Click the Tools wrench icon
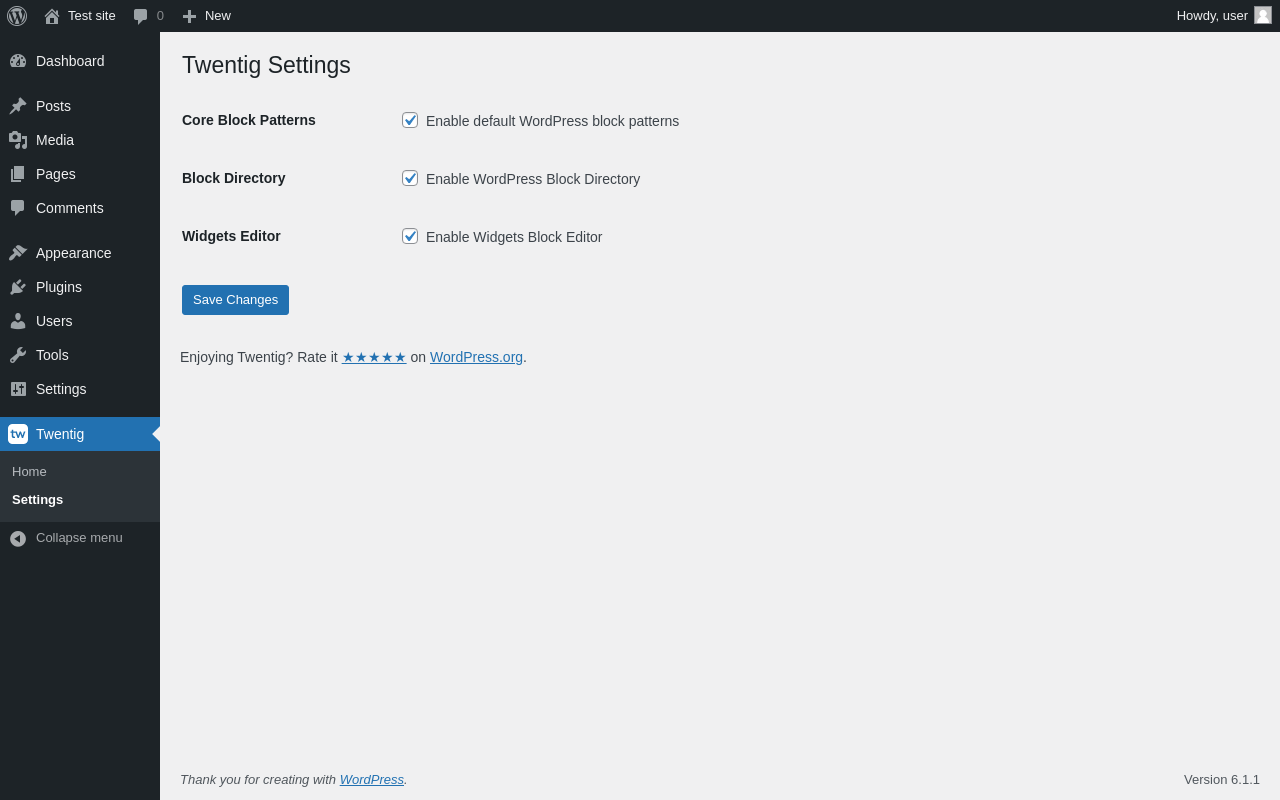 coord(18,355)
